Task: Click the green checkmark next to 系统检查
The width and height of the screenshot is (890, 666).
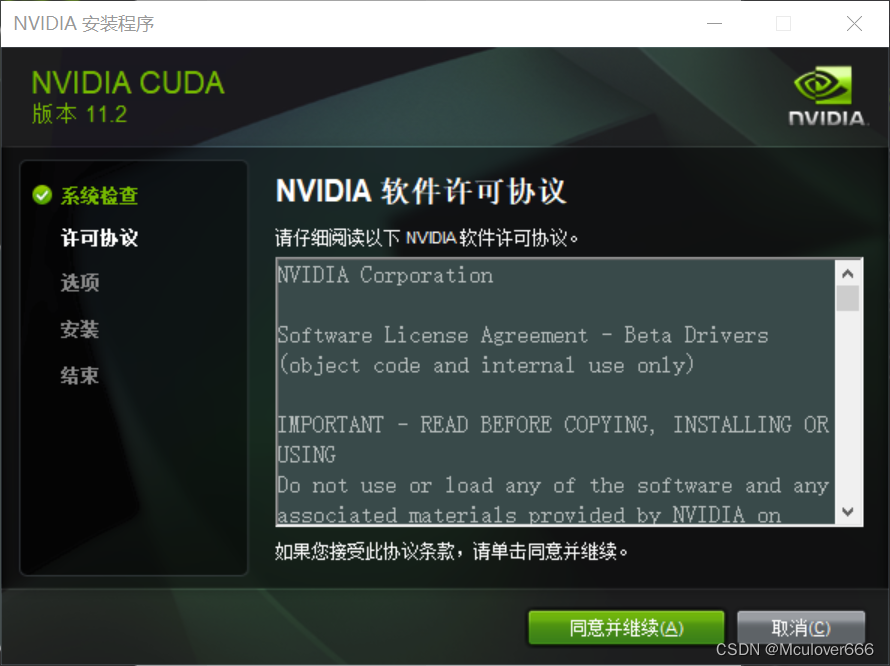Action: pos(43,195)
